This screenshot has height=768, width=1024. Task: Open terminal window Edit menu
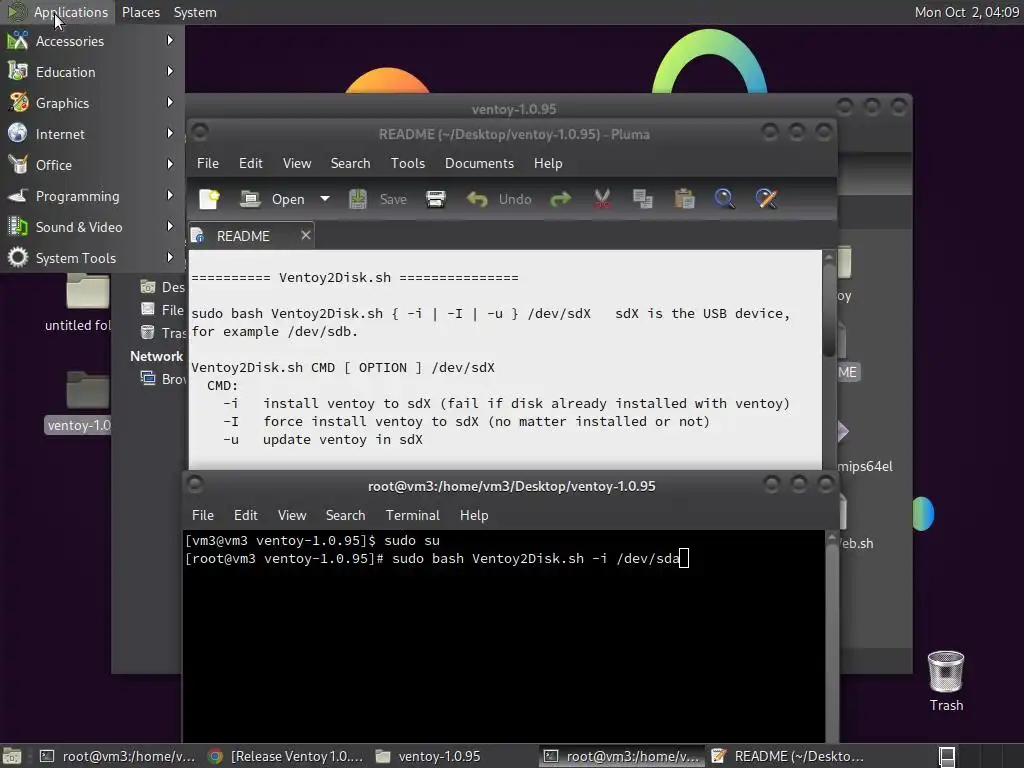[246, 515]
